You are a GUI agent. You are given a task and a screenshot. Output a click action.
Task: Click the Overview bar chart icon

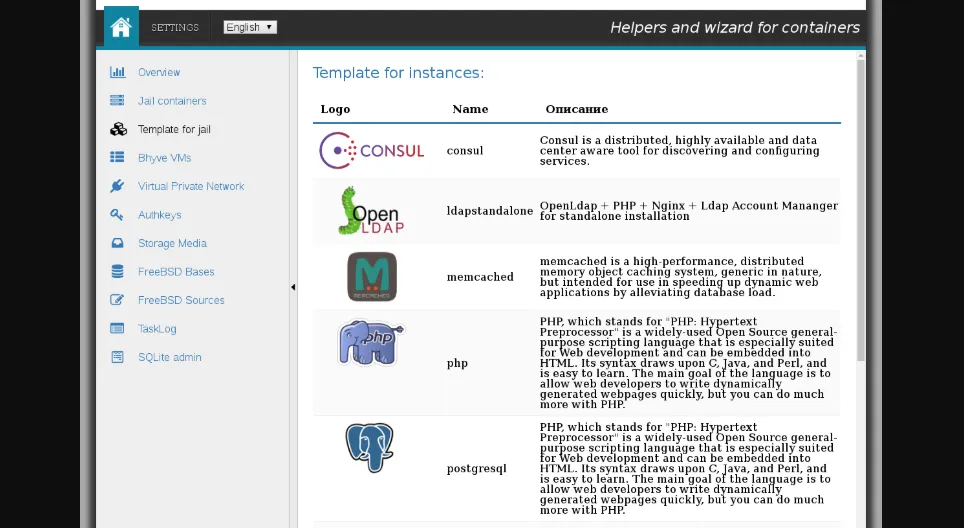pyautogui.click(x=117, y=72)
